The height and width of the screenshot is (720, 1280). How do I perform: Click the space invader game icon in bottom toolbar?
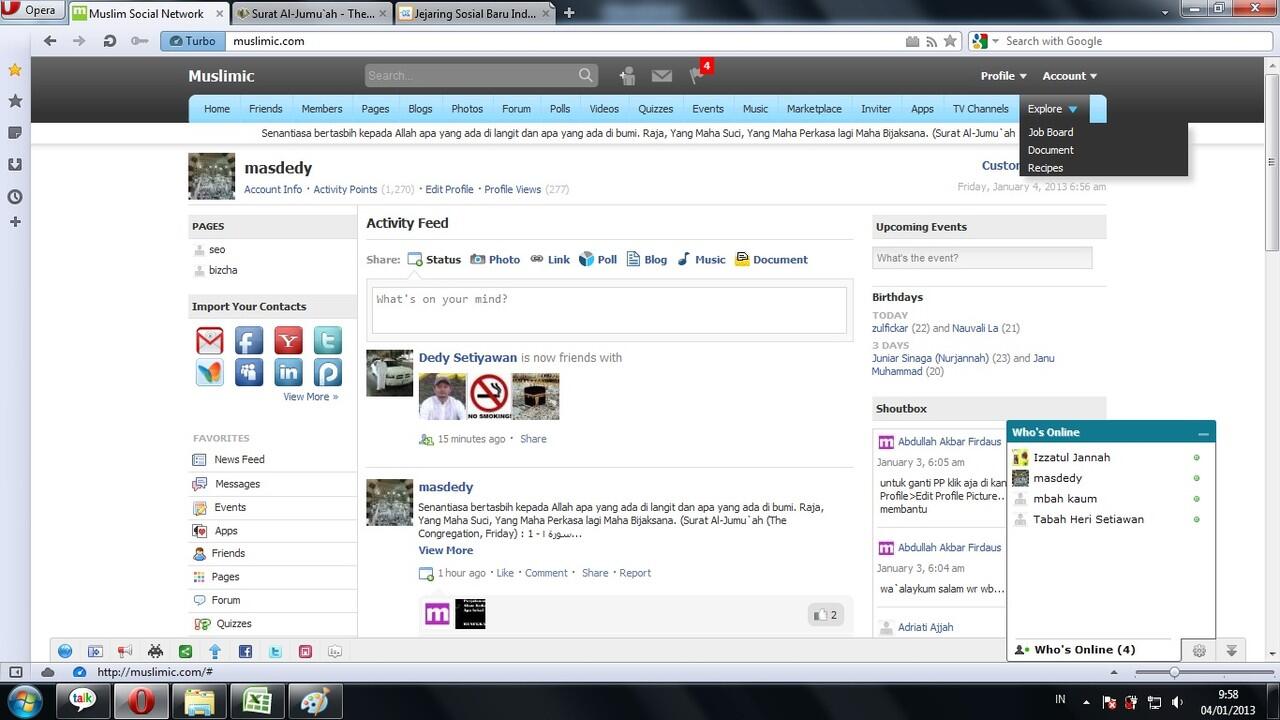tap(155, 651)
